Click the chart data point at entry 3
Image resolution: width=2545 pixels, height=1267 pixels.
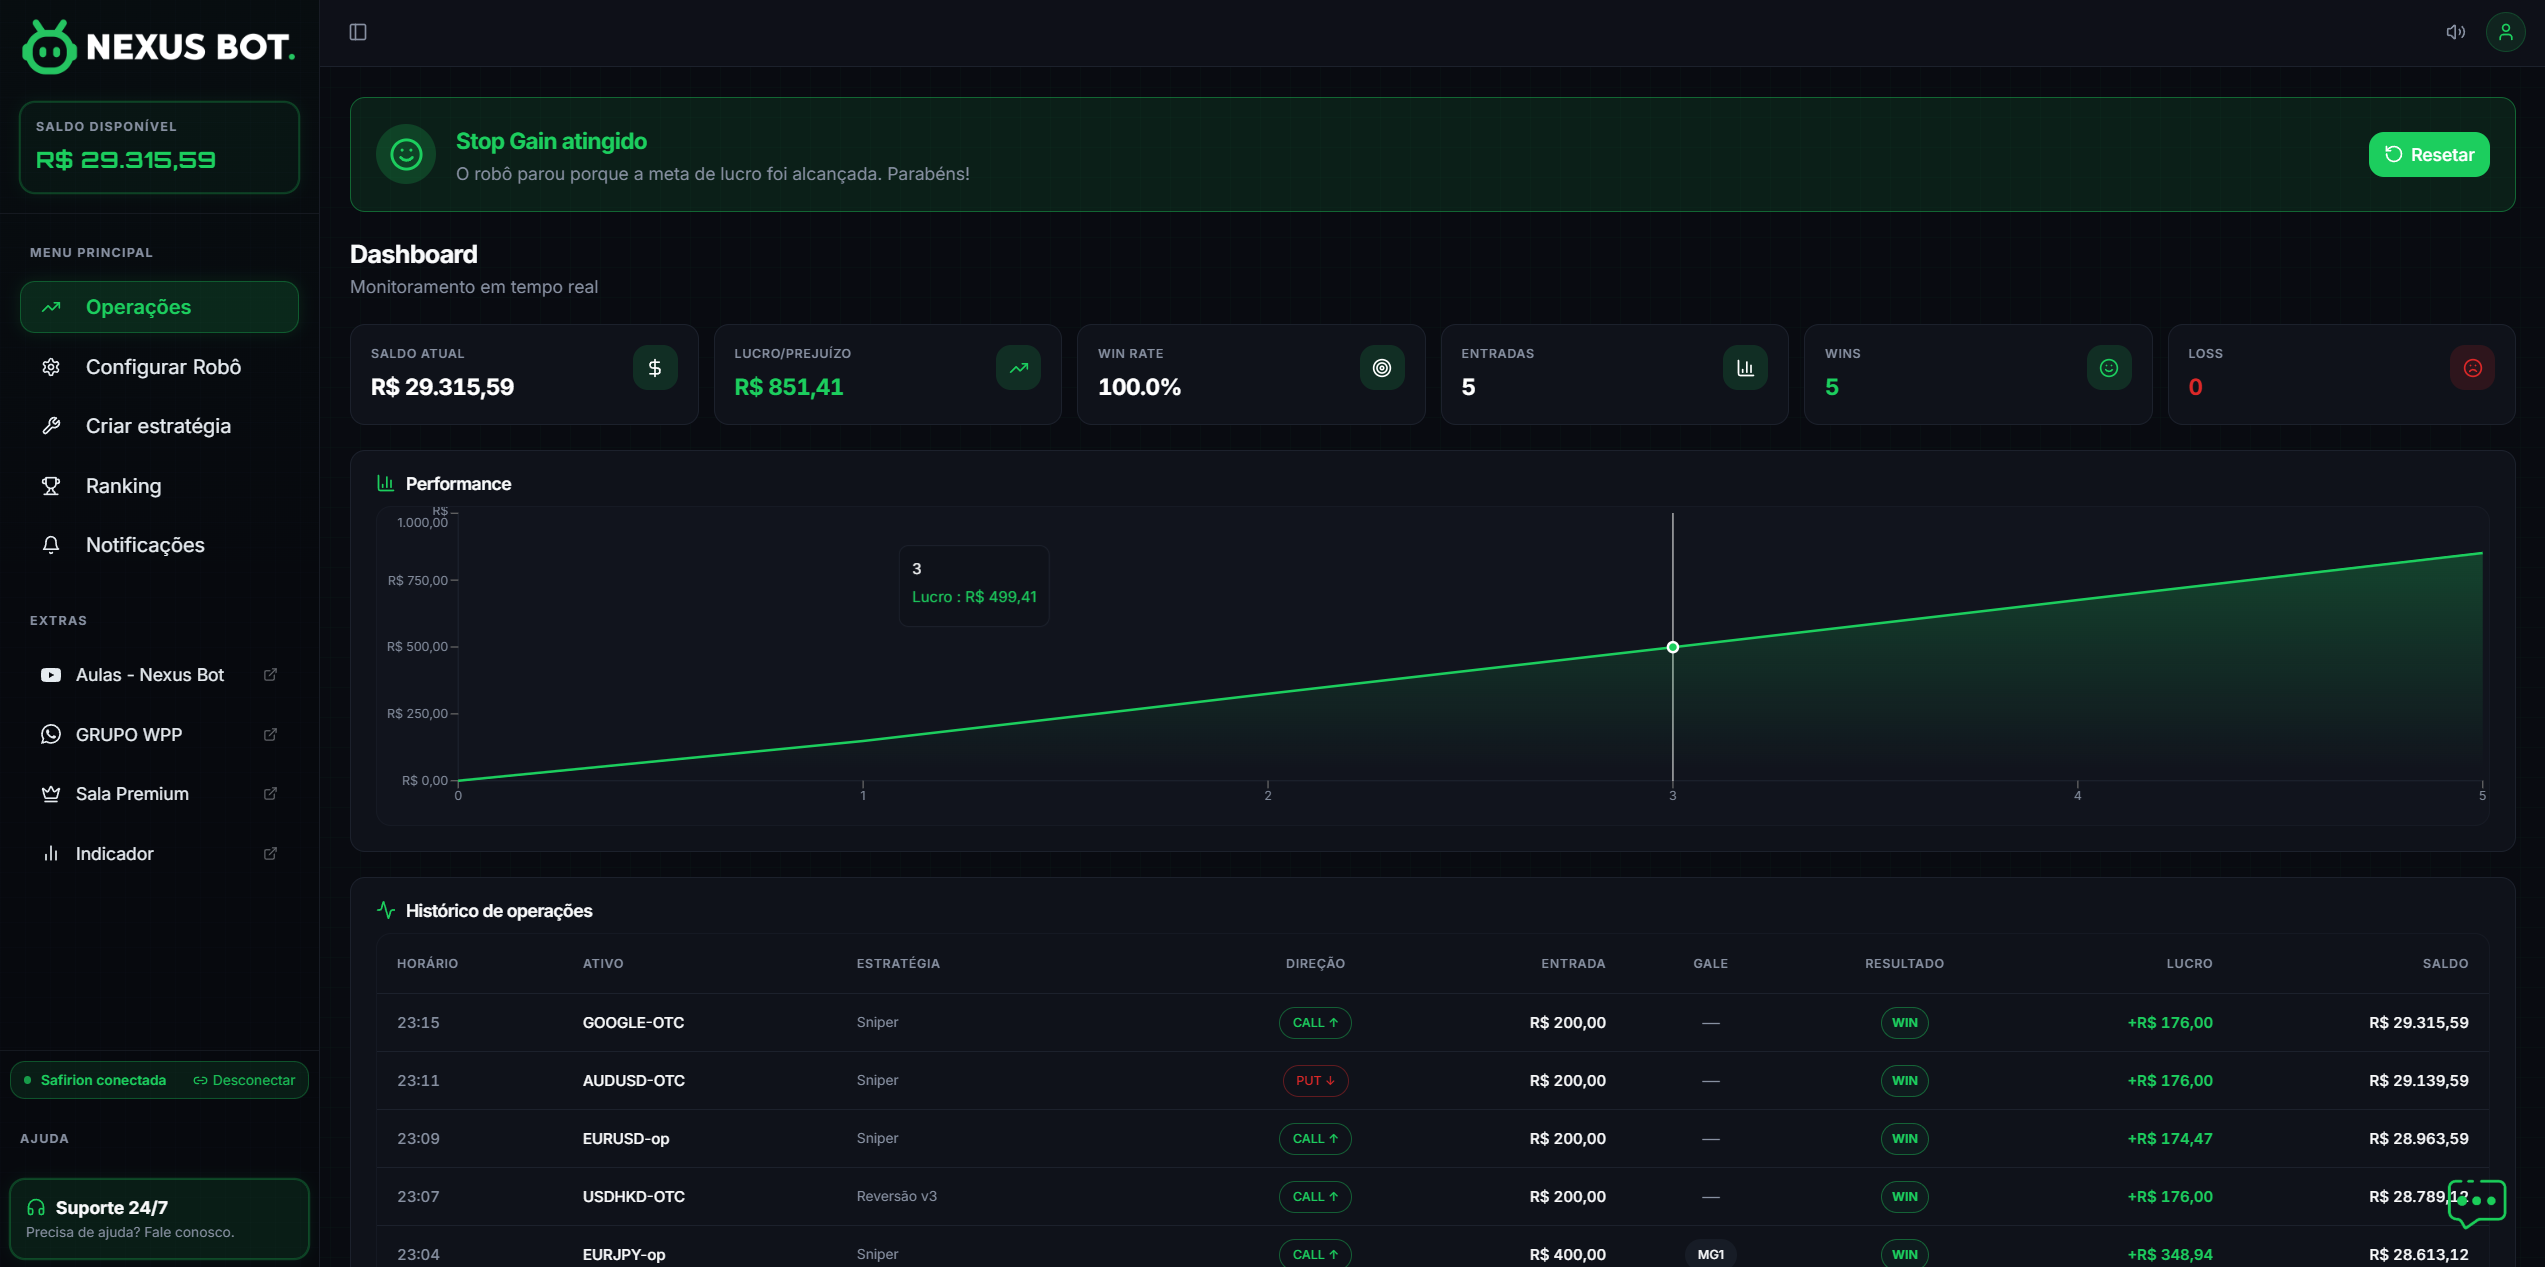tap(1673, 647)
